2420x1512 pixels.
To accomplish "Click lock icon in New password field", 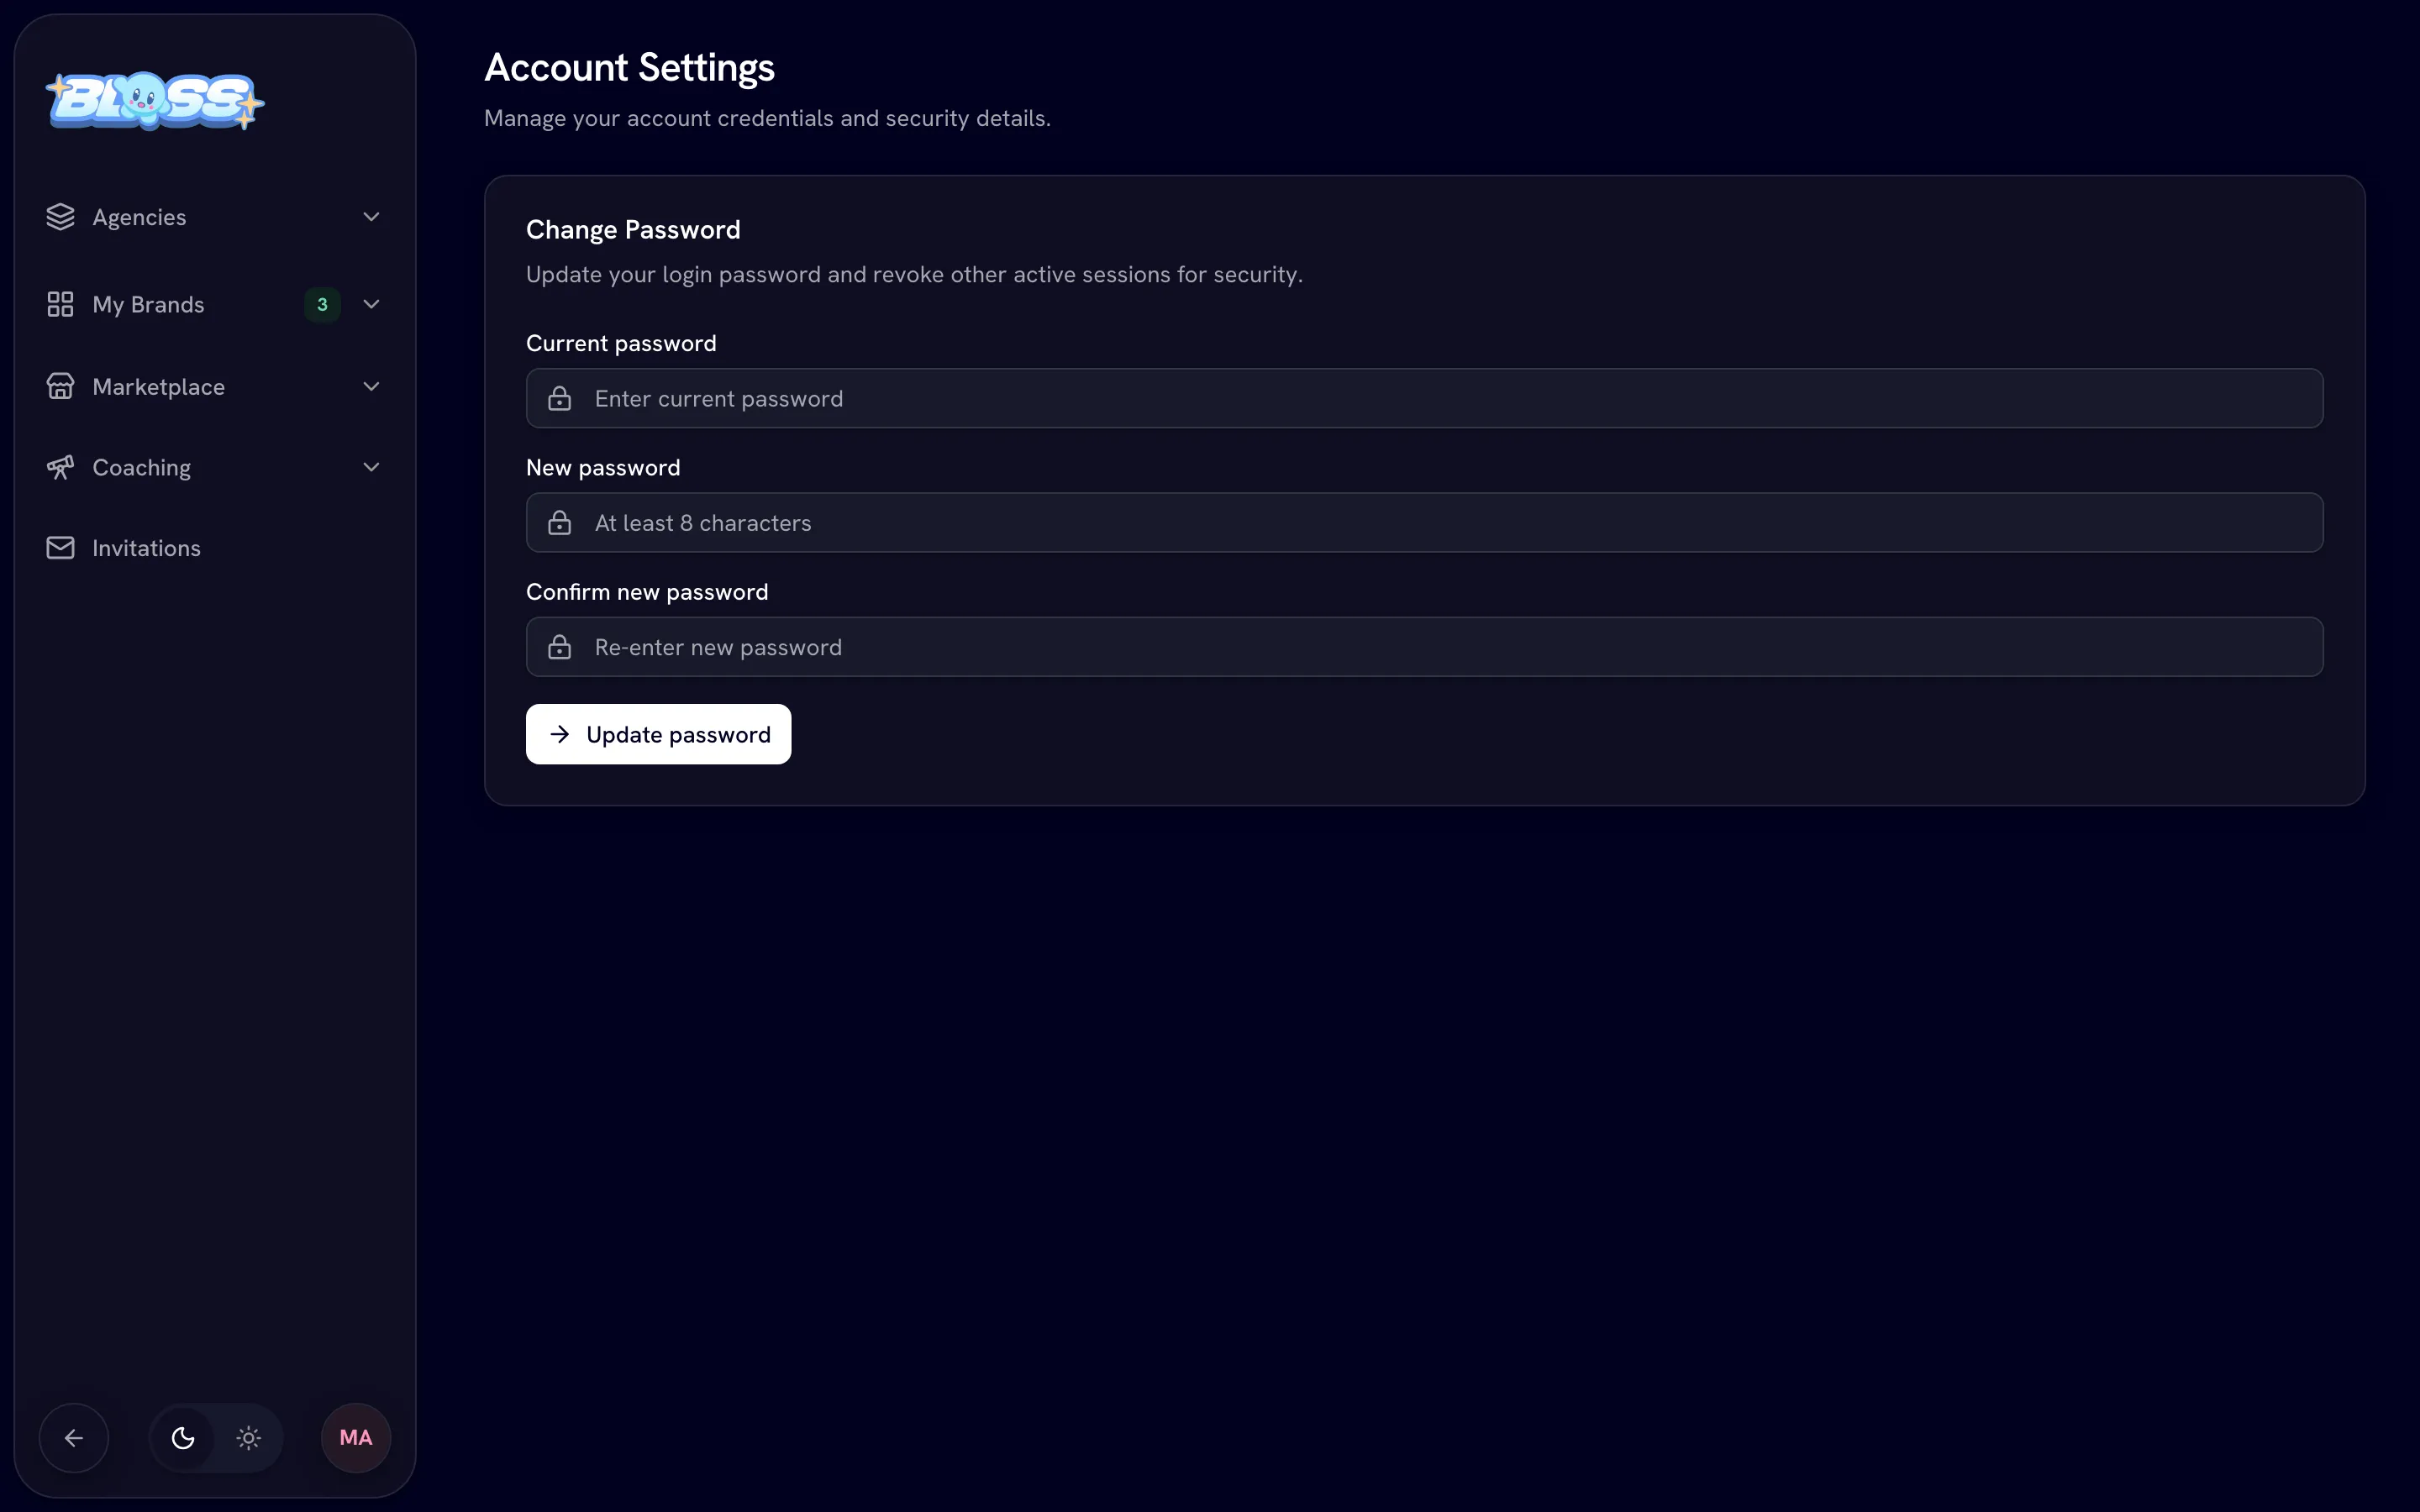I will [x=560, y=523].
